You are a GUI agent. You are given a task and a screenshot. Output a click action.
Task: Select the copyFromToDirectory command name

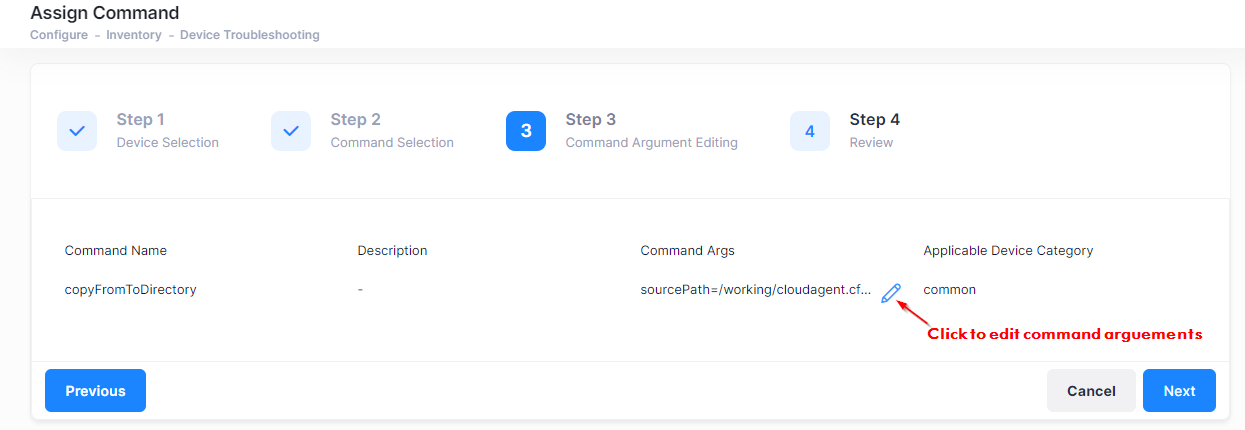coord(131,290)
